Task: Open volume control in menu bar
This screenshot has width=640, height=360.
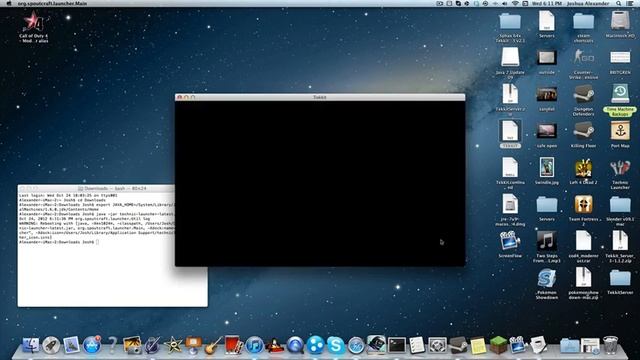Action: coord(504,3)
